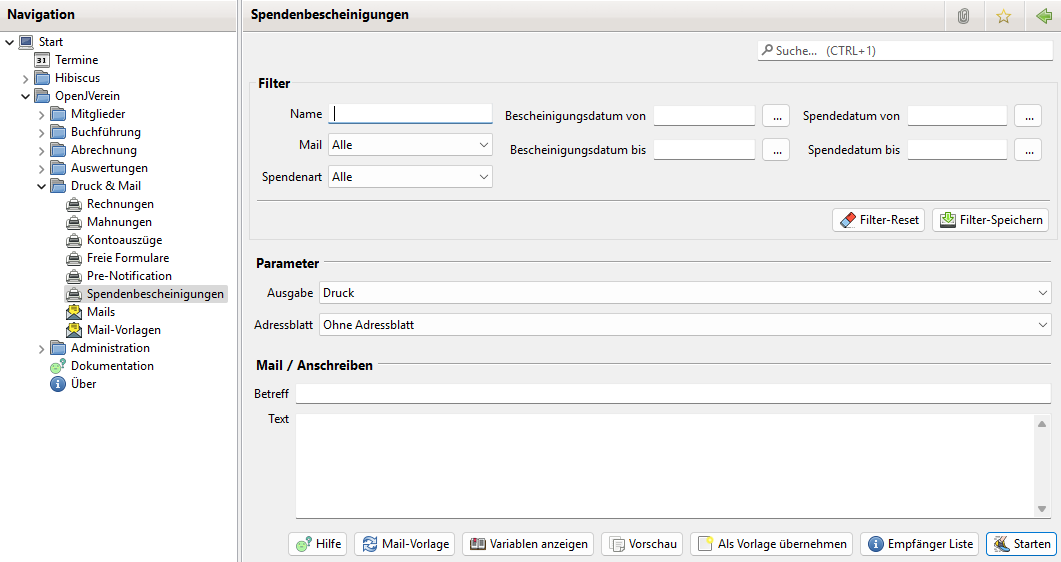Image resolution: width=1061 pixels, height=562 pixels.
Task: Open Dokumentation in the navigation tree
Action: point(111,366)
